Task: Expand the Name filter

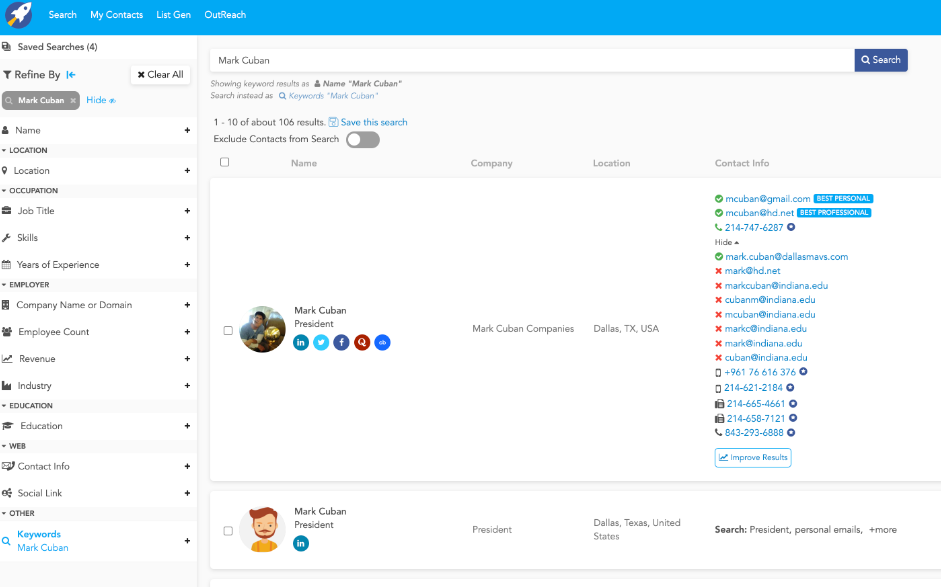Action: tap(187, 130)
